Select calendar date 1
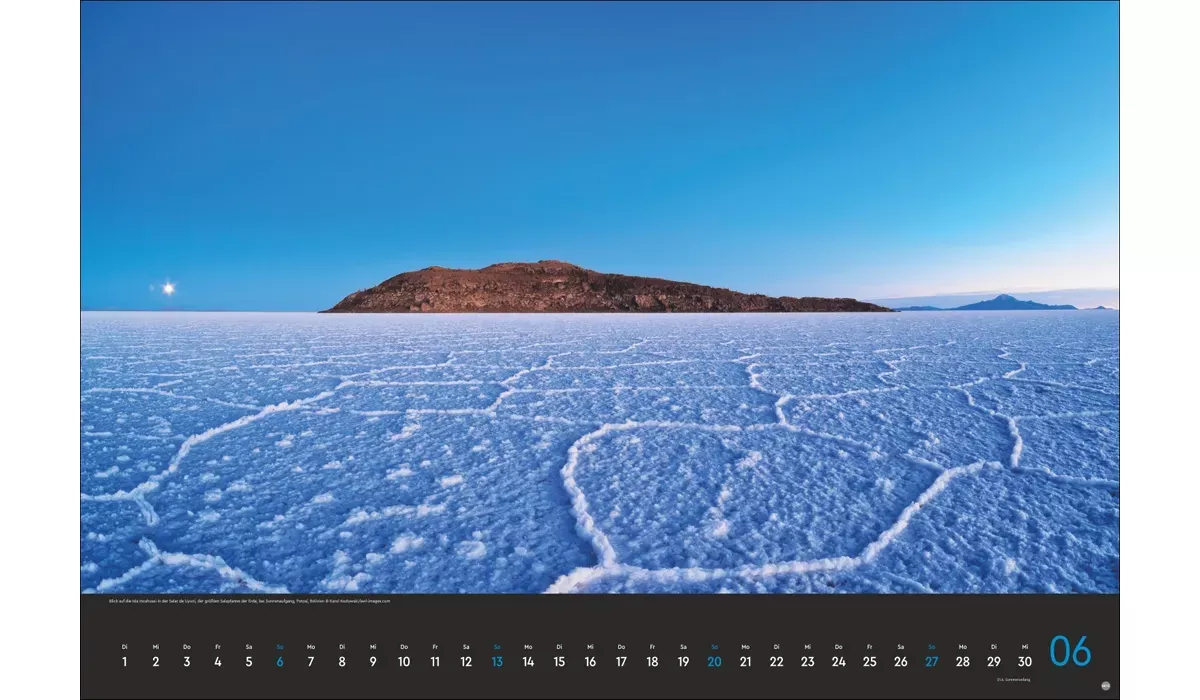The height and width of the screenshot is (700, 1200). pyautogui.click(x=125, y=662)
